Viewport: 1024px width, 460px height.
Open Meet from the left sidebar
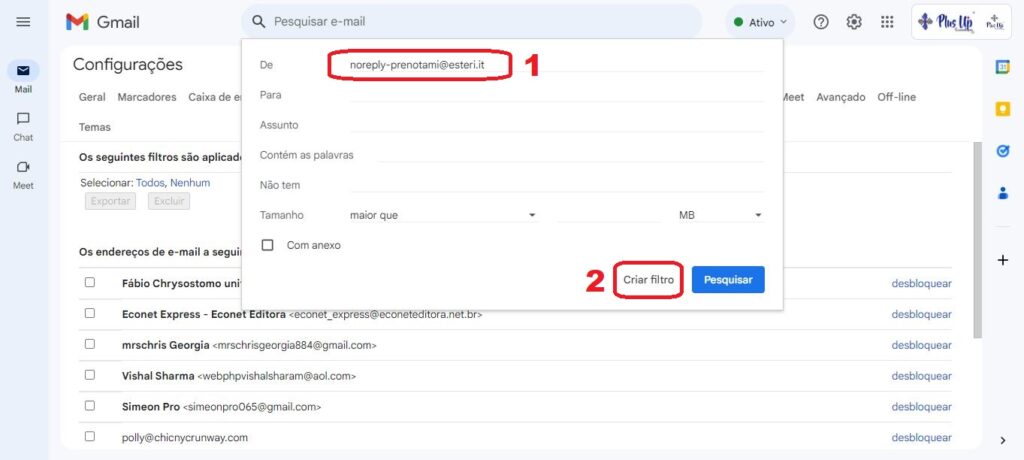pyautogui.click(x=23, y=173)
